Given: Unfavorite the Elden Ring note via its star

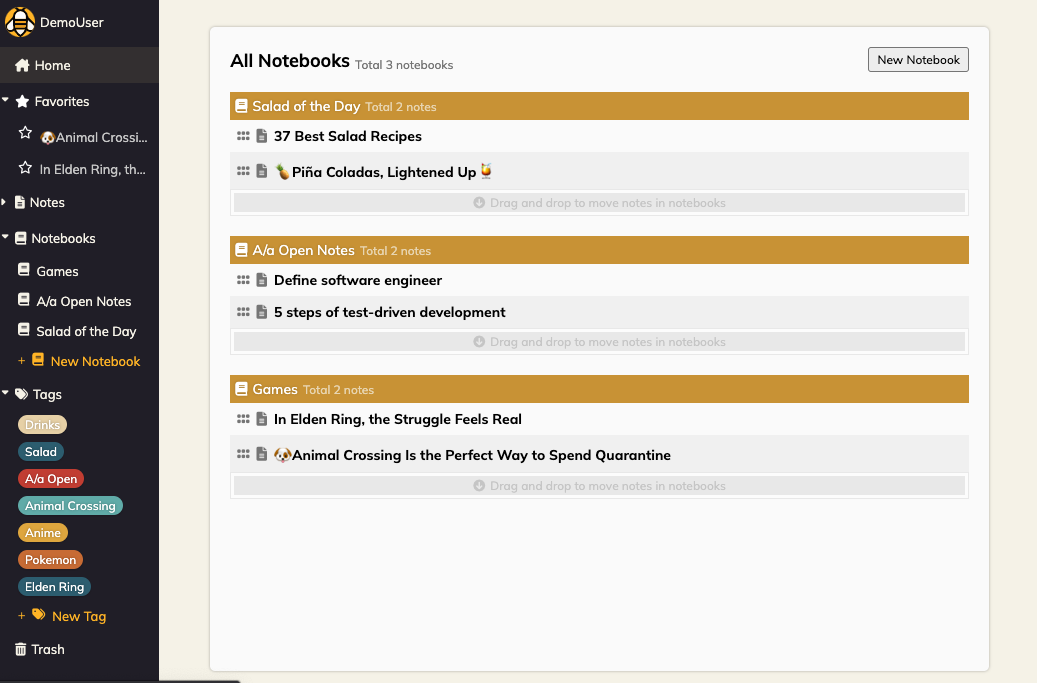Looking at the screenshot, I should (x=24, y=168).
